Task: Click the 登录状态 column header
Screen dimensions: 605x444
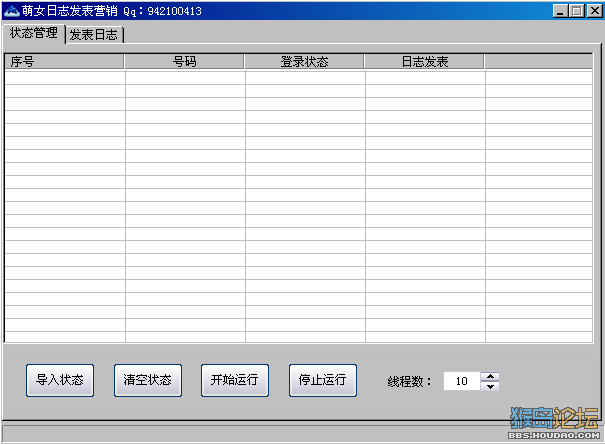Action: point(304,62)
